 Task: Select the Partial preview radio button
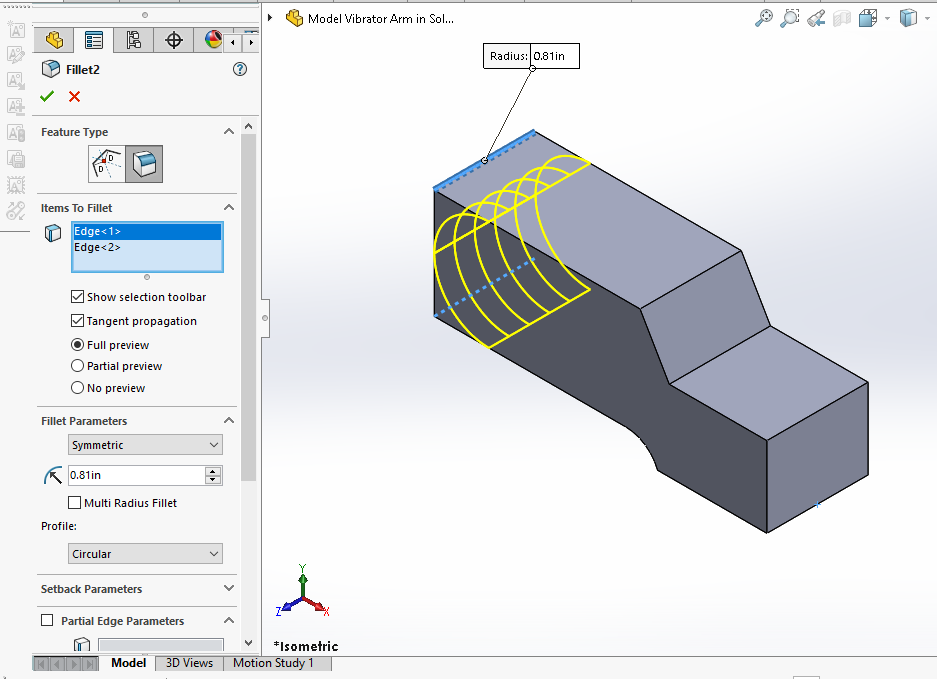pyautogui.click(x=78, y=366)
